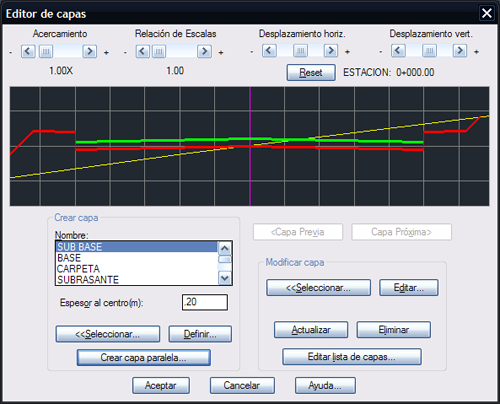Click left arrow of Desplazamiento horiz.
Image resolution: width=500 pixels, height=404 pixels.
pos(269,51)
